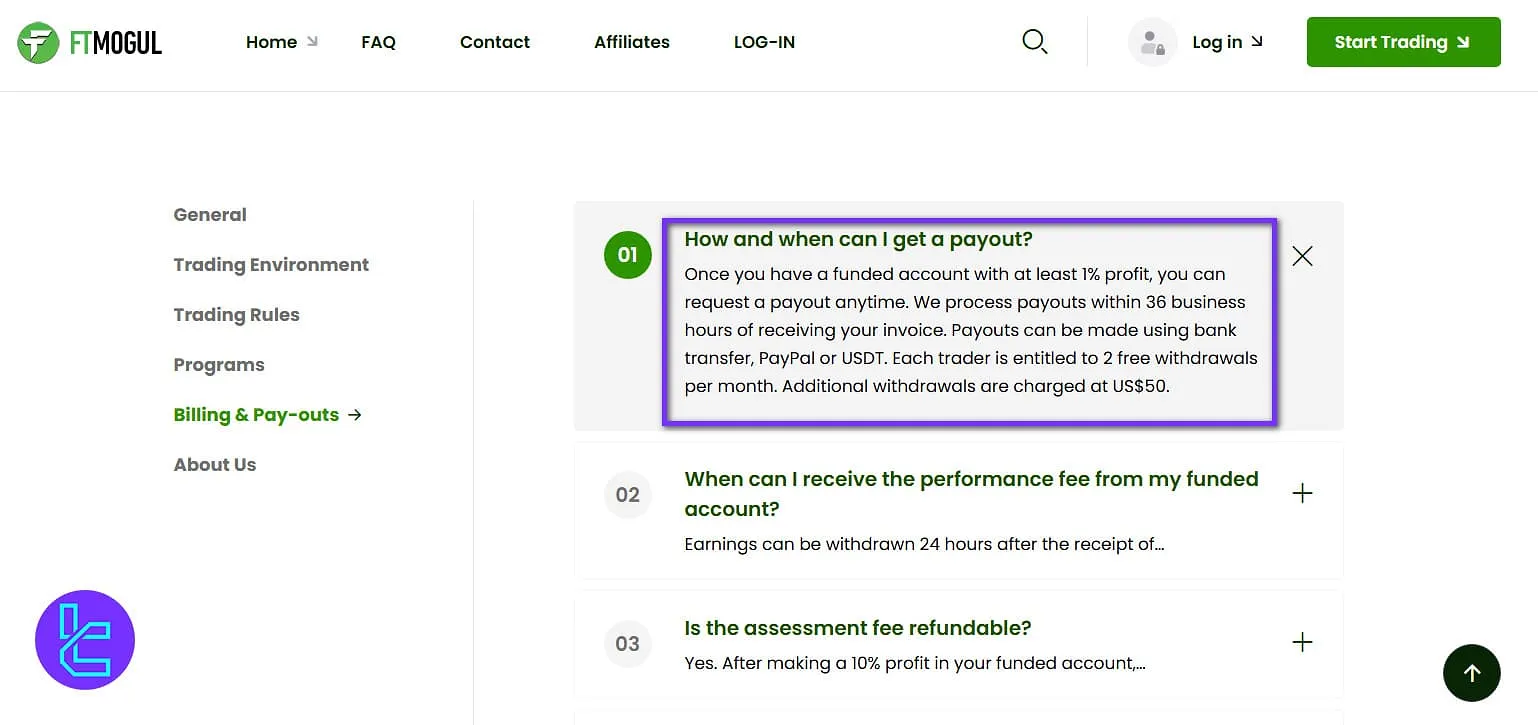Go to the Affiliates page

click(x=631, y=42)
